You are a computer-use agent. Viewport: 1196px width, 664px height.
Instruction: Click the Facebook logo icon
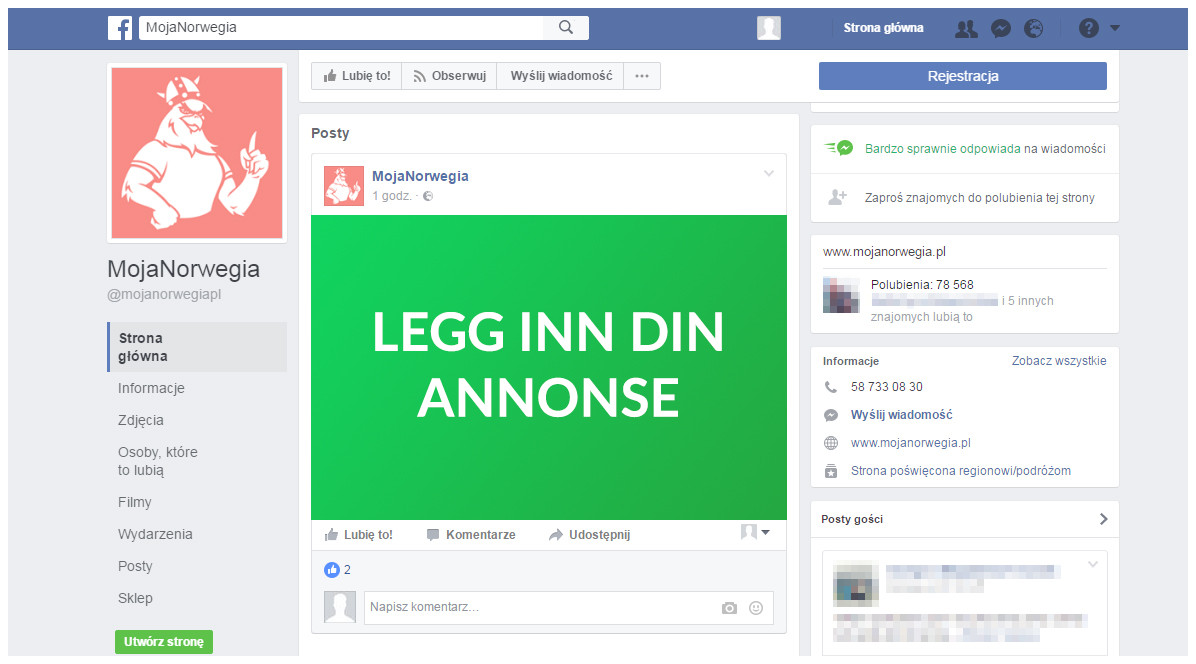click(x=120, y=28)
